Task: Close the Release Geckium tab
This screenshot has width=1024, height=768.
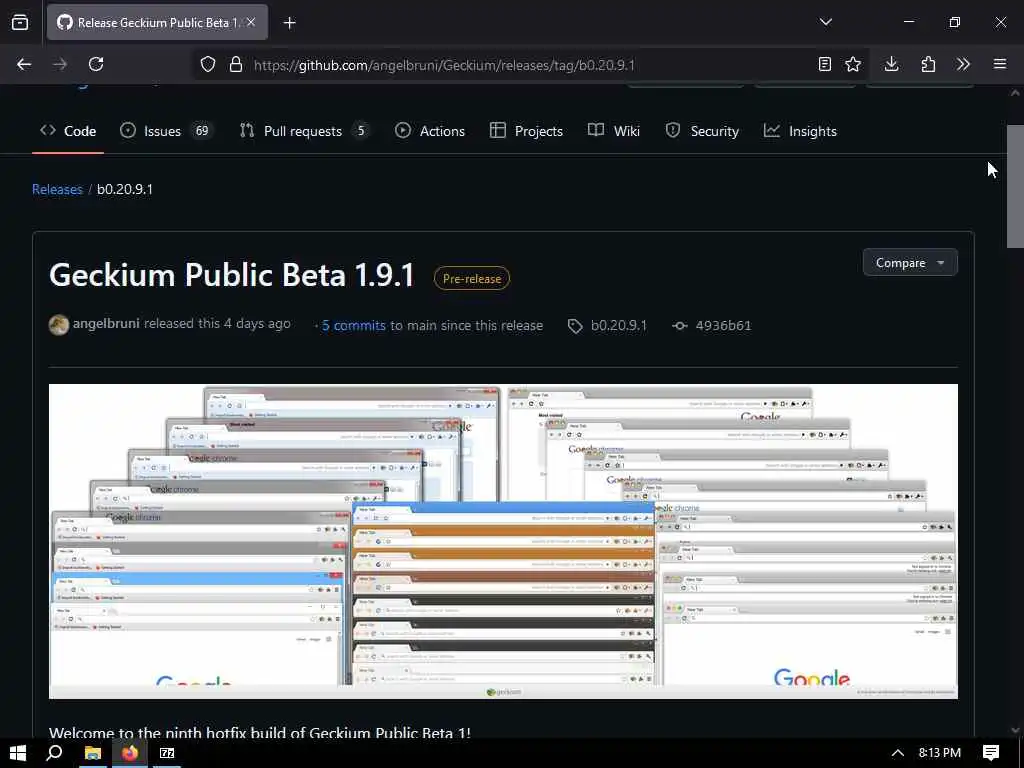Action: [x=251, y=22]
